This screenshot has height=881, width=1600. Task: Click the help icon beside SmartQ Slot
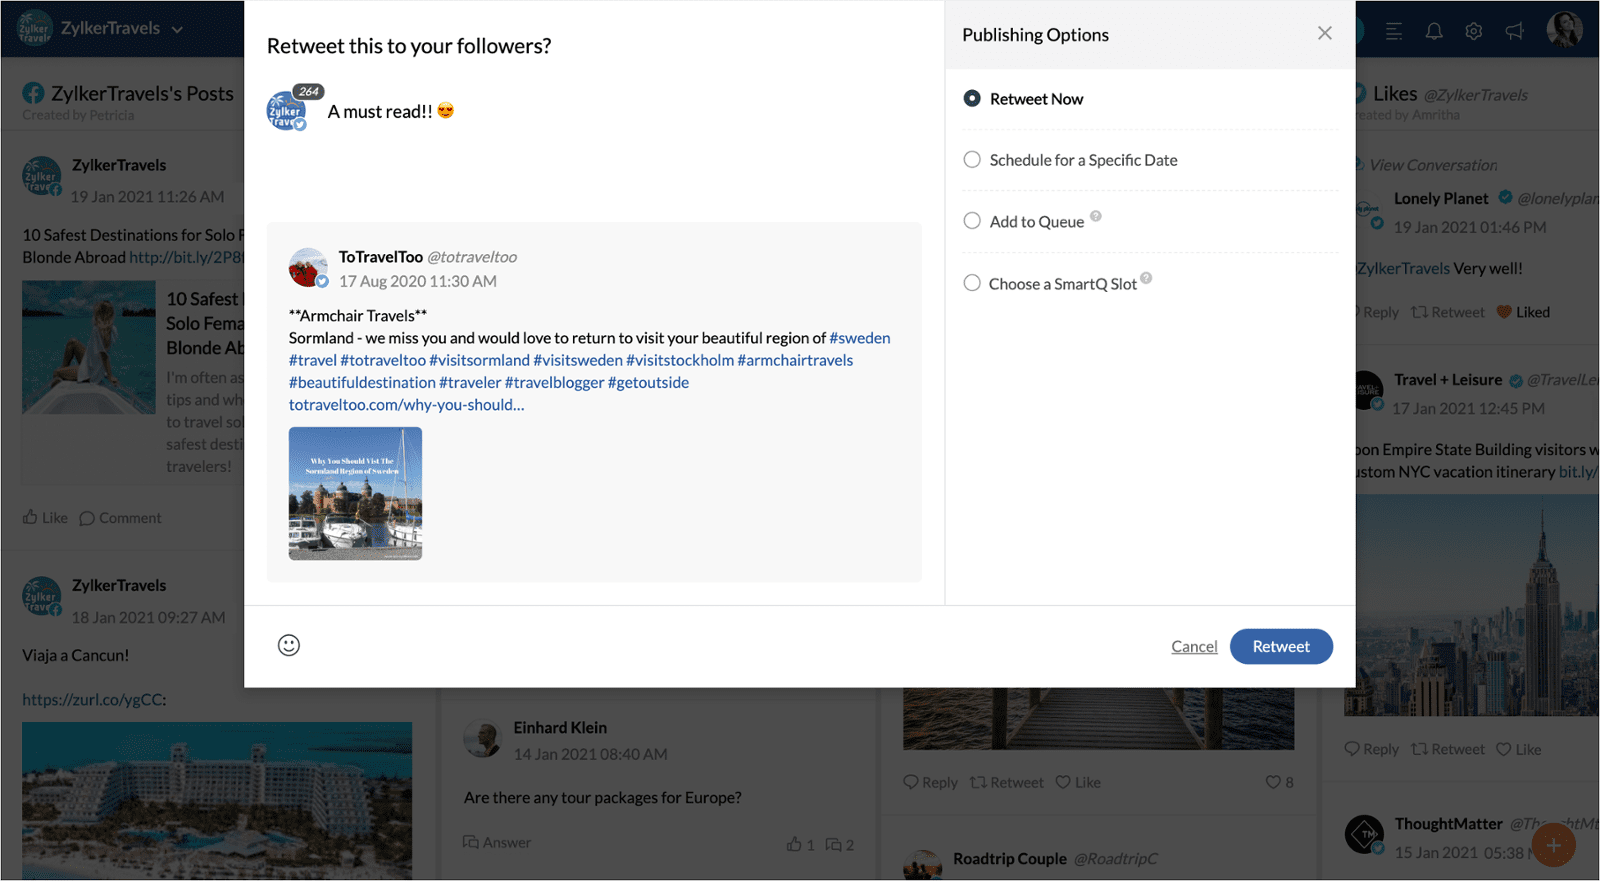coord(1146,278)
